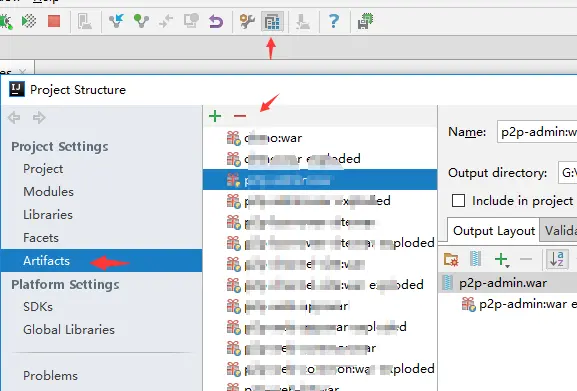Select Libraries in Project Settings

pyautogui.click(x=48, y=215)
